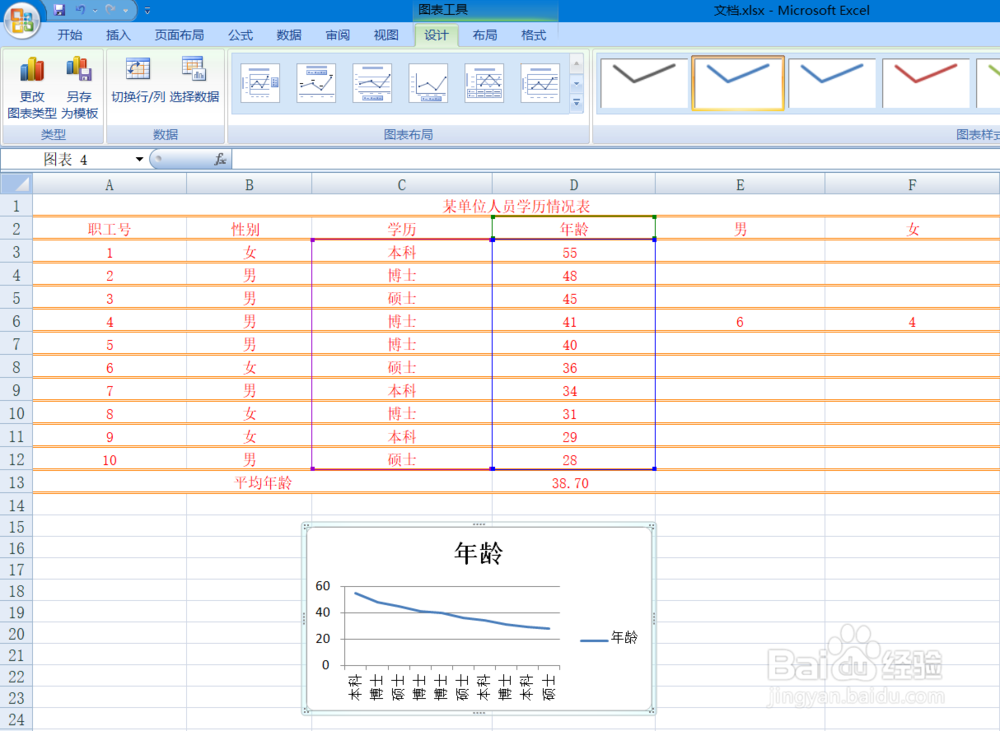Select row 2 header

(17, 228)
